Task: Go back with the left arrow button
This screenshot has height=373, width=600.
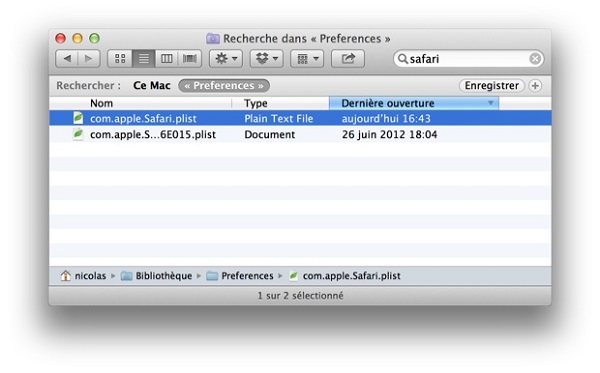Action: [67, 59]
